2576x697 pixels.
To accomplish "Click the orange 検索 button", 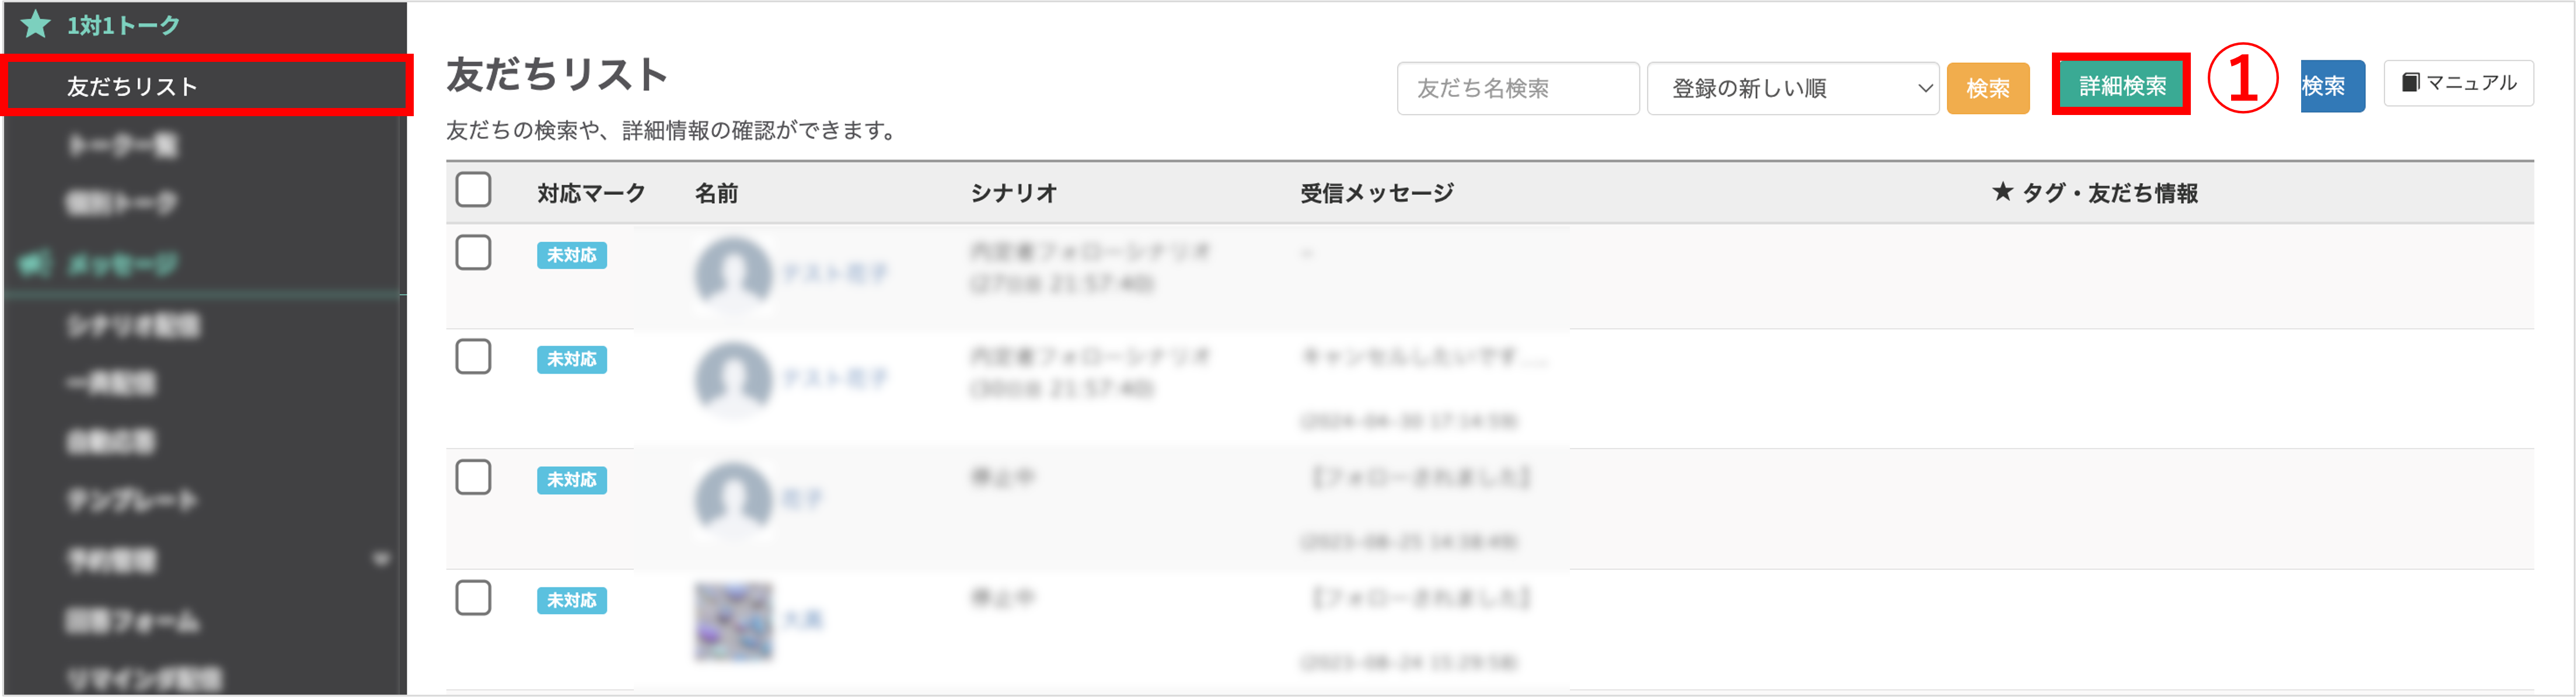I will point(1988,88).
